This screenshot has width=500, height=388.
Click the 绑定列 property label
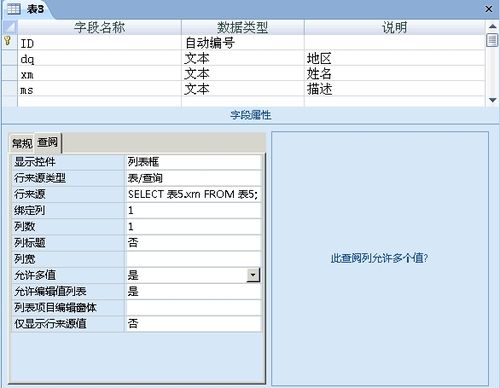[68, 210]
